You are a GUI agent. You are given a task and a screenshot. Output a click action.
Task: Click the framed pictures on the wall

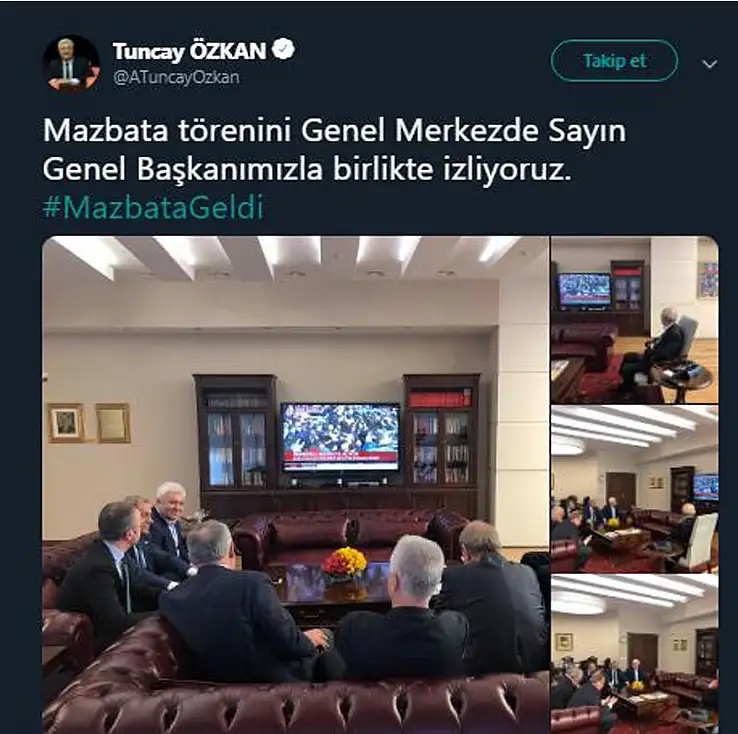[x=89, y=423]
